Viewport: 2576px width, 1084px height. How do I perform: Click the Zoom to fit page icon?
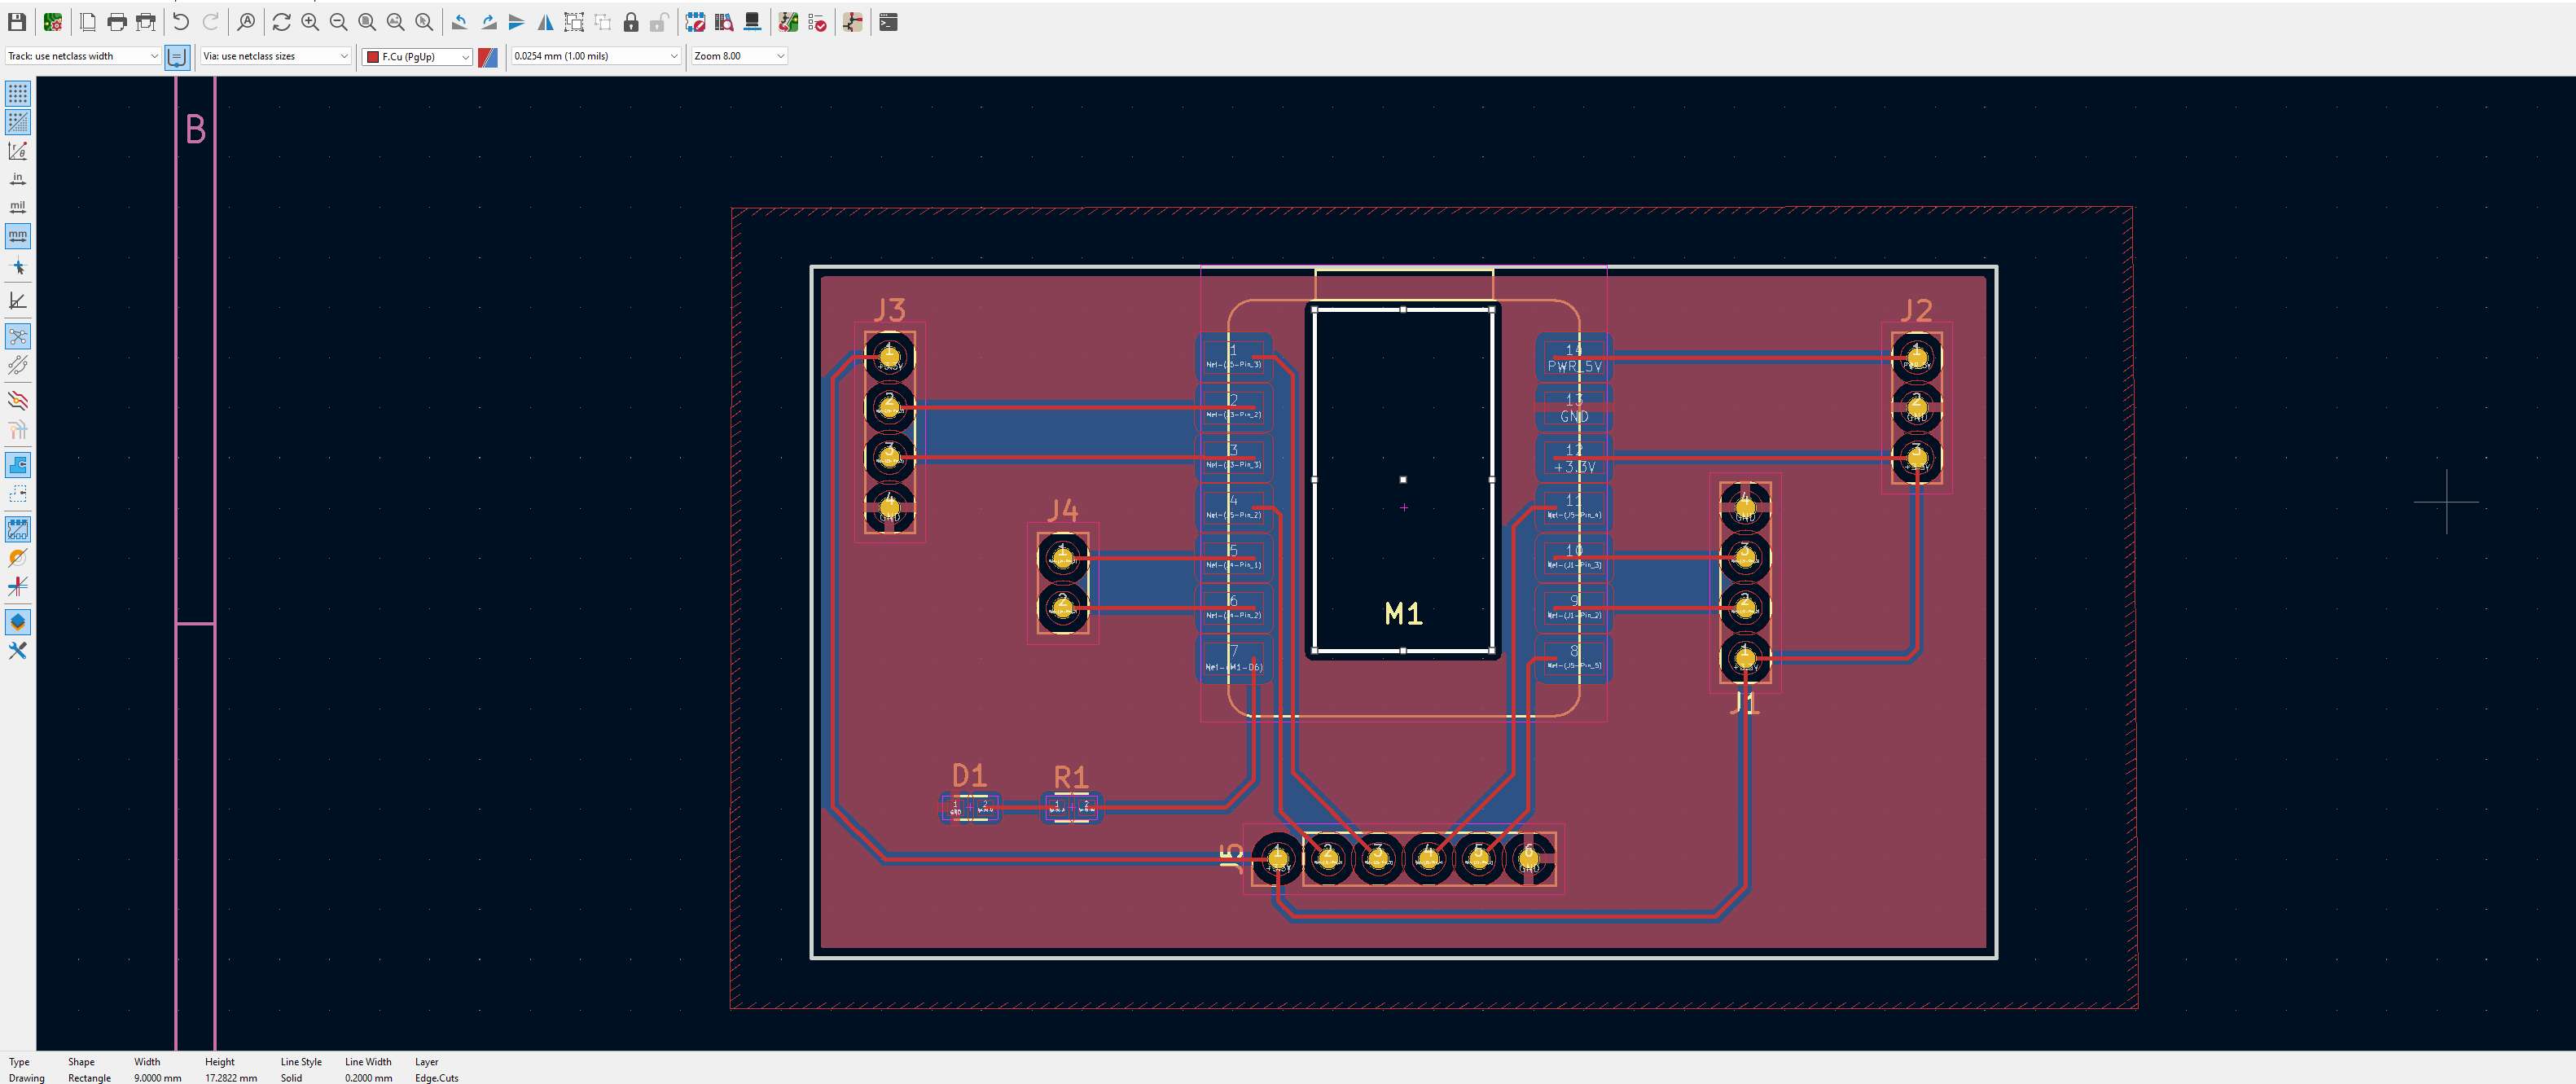click(x=367, y=22)
